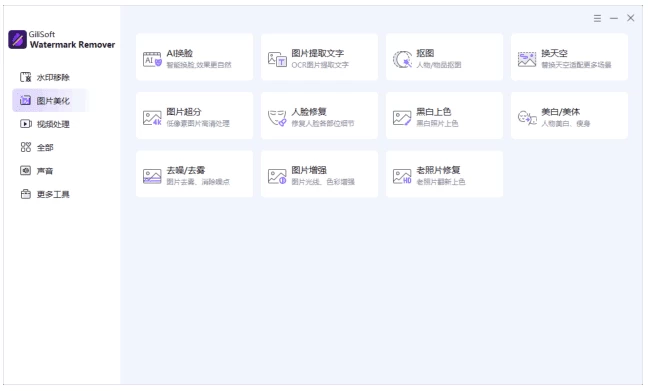Open the 抠图 tool card

click(444, 57)
